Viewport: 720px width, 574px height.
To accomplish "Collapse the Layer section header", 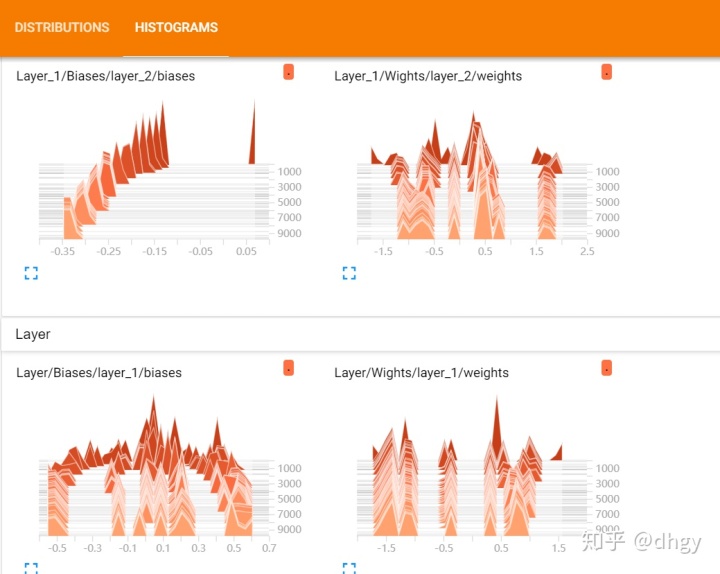I will click(x=360, y=334).
